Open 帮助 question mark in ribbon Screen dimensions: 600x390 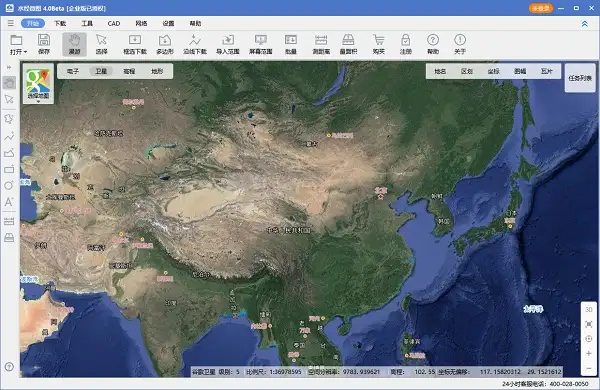tap(433, 44)
